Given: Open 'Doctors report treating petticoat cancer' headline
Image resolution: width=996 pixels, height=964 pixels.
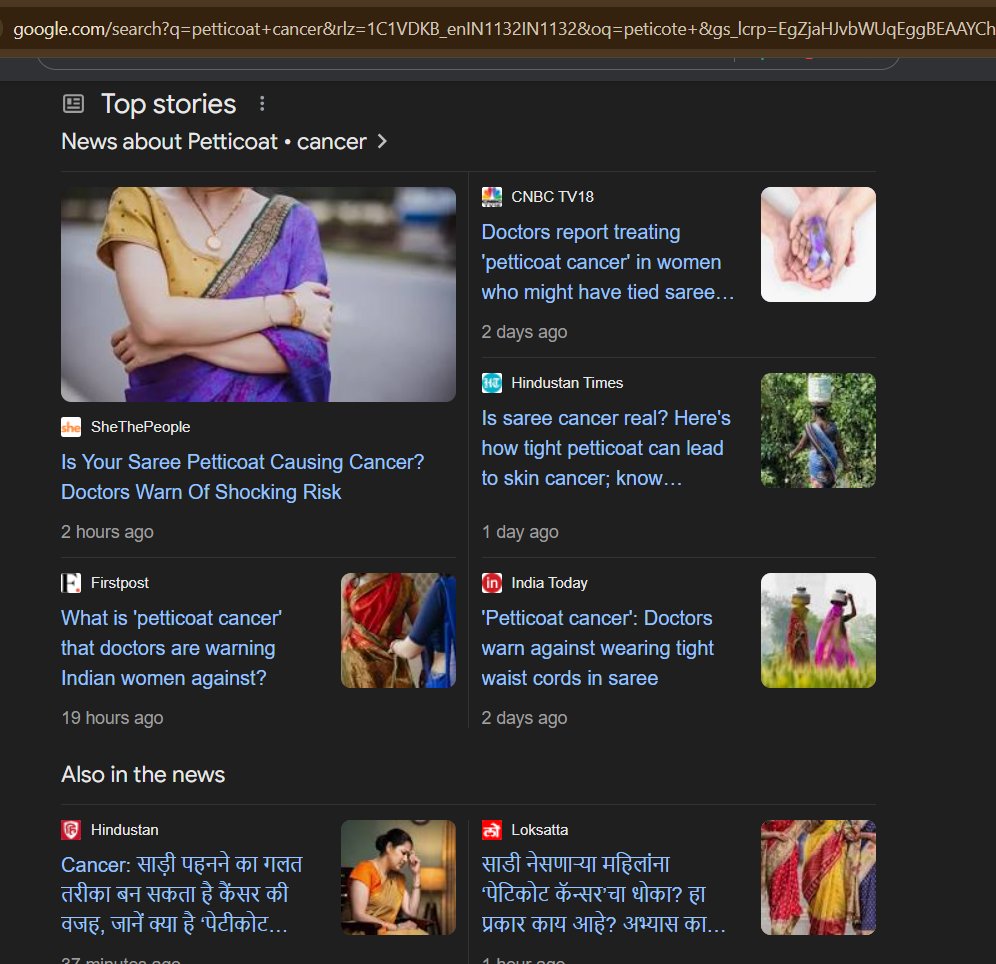Looking at the screenshot, I should [607, 262].
